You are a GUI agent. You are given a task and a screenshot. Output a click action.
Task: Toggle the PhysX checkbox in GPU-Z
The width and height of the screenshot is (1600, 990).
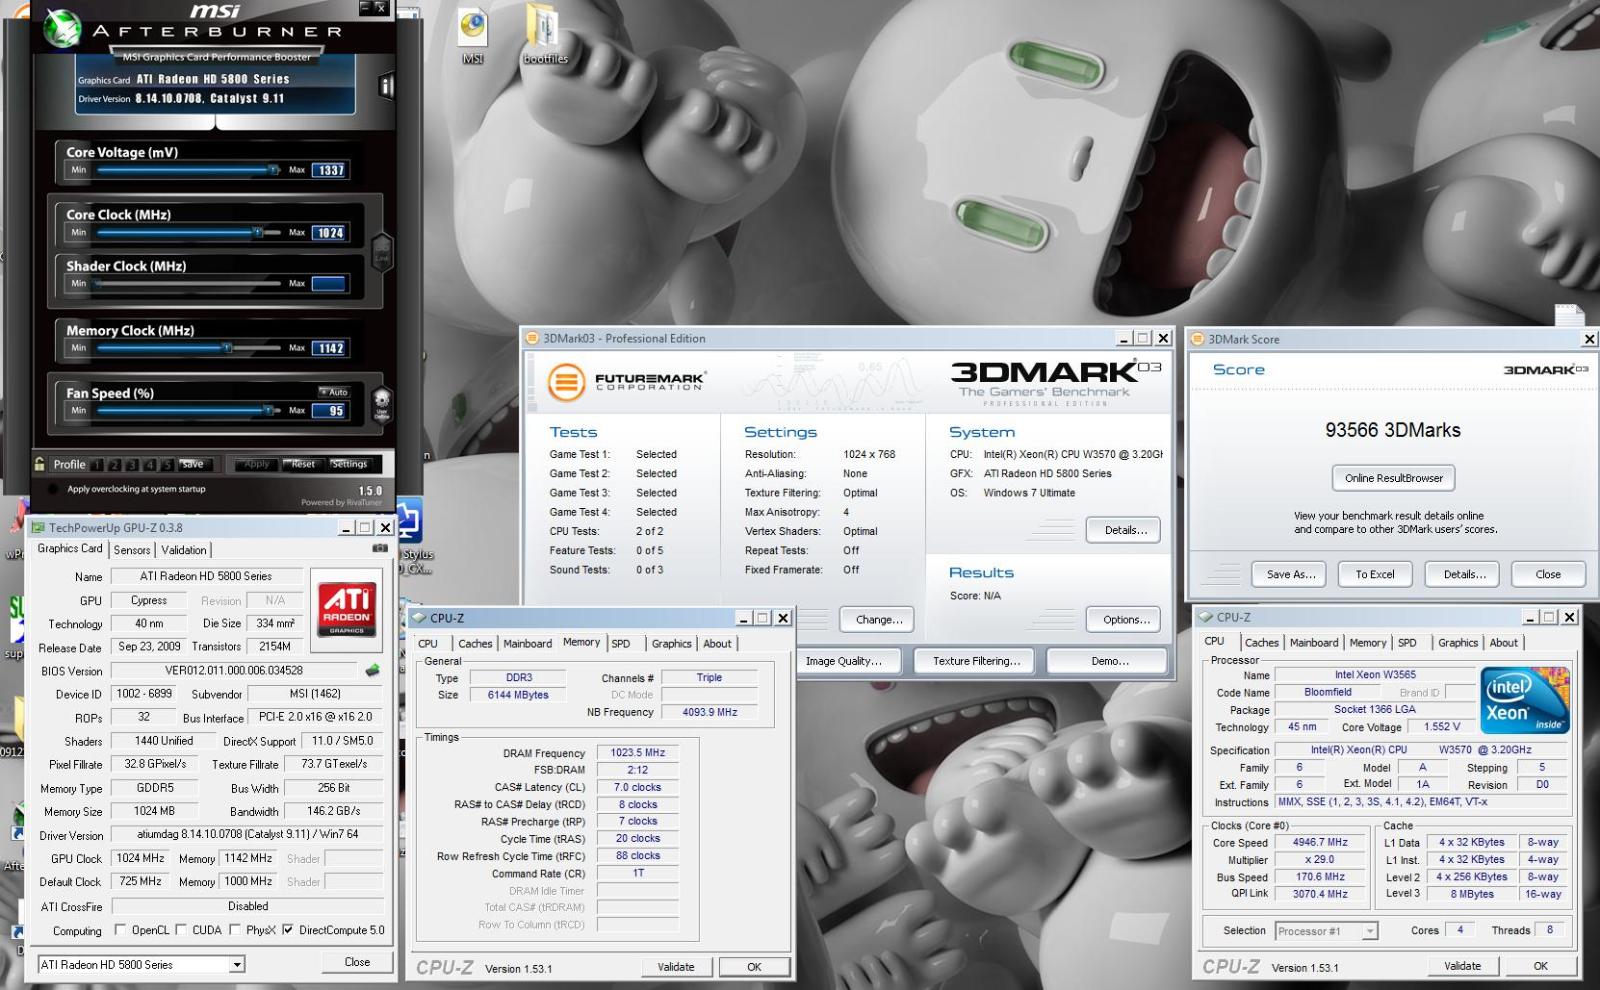pos(235,930)
